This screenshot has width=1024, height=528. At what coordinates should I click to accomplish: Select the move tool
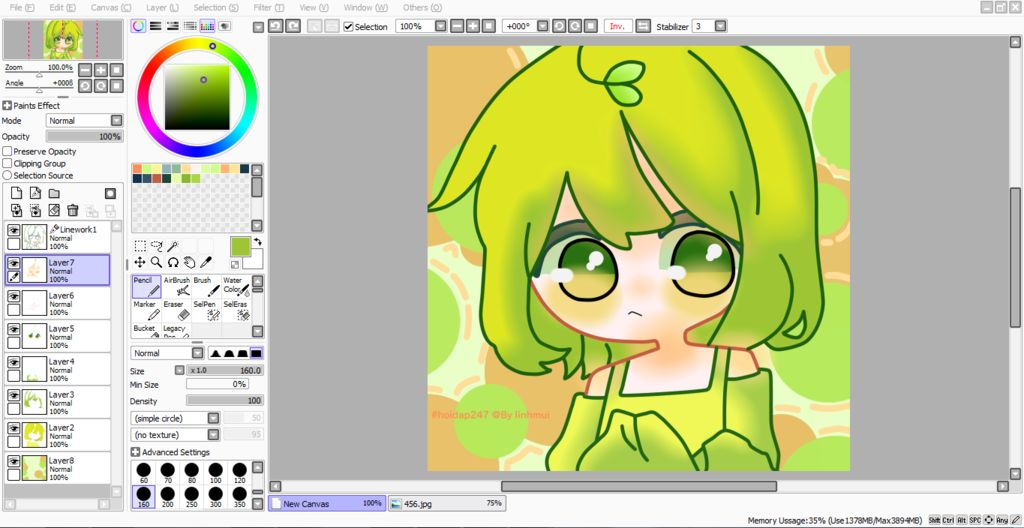(140, 262)
